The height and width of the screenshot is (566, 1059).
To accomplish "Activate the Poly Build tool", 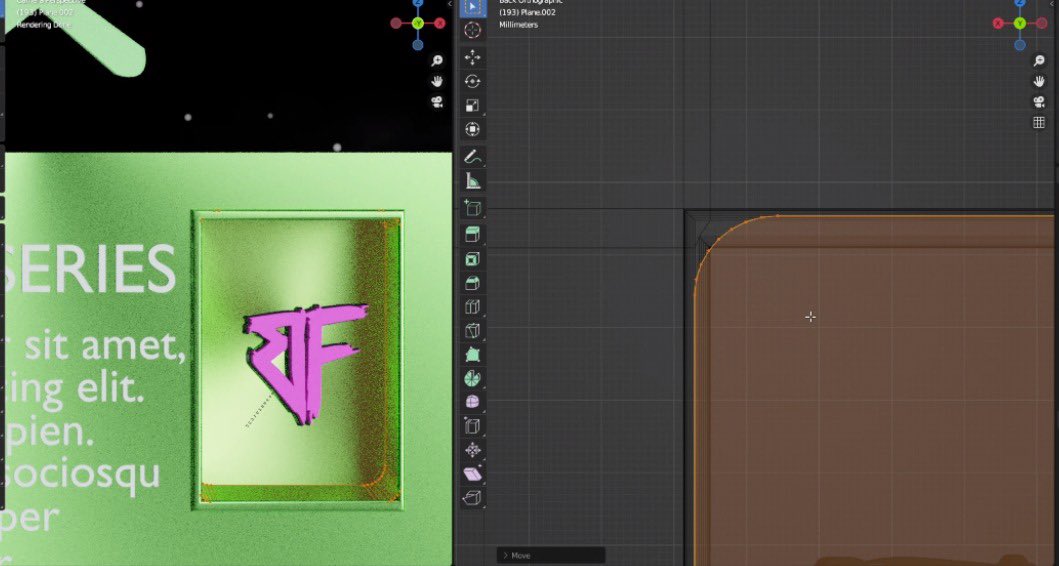I will click(x=472, y=354).
